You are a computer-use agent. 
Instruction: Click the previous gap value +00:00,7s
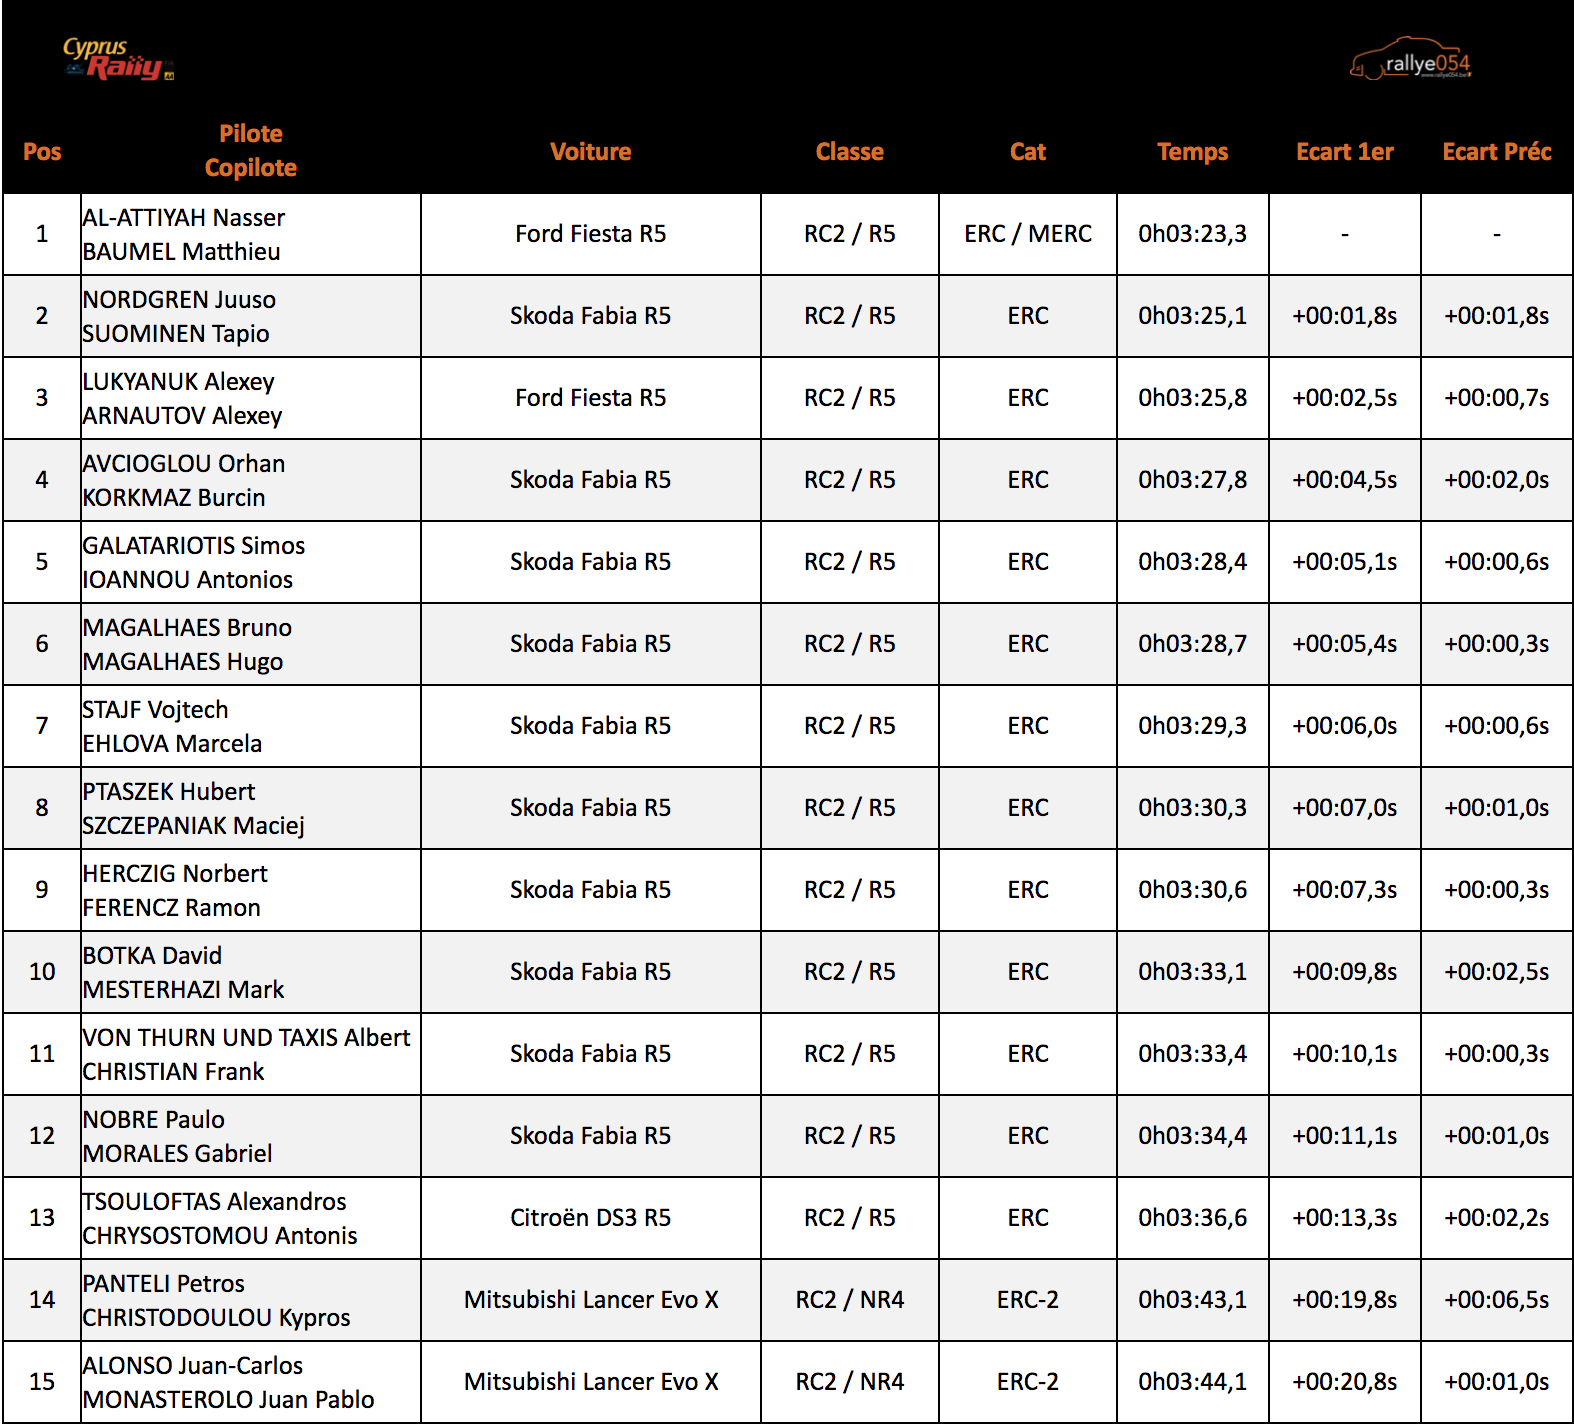(x=1497, y=398)
